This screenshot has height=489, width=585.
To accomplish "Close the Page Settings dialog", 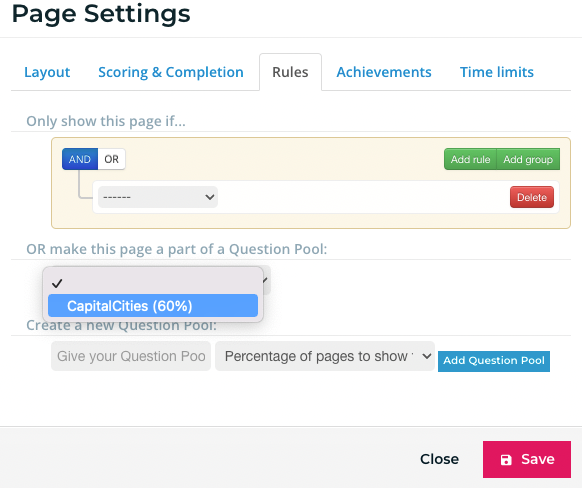I will (x=439, y=459).
